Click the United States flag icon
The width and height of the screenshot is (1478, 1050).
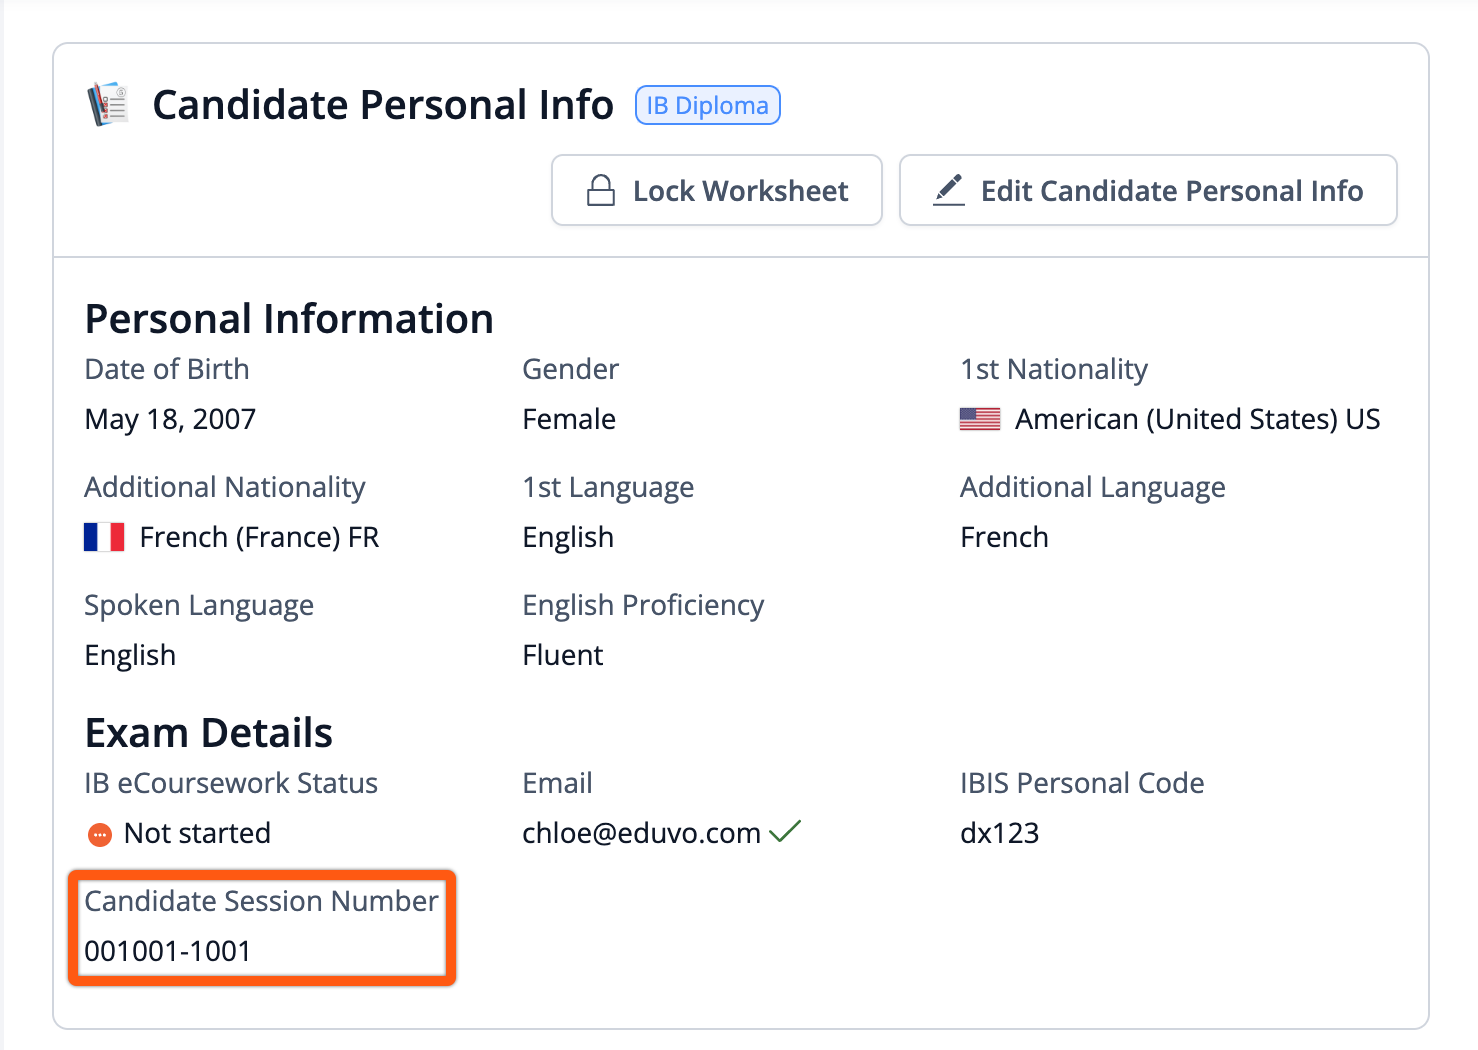pos(980,419)
